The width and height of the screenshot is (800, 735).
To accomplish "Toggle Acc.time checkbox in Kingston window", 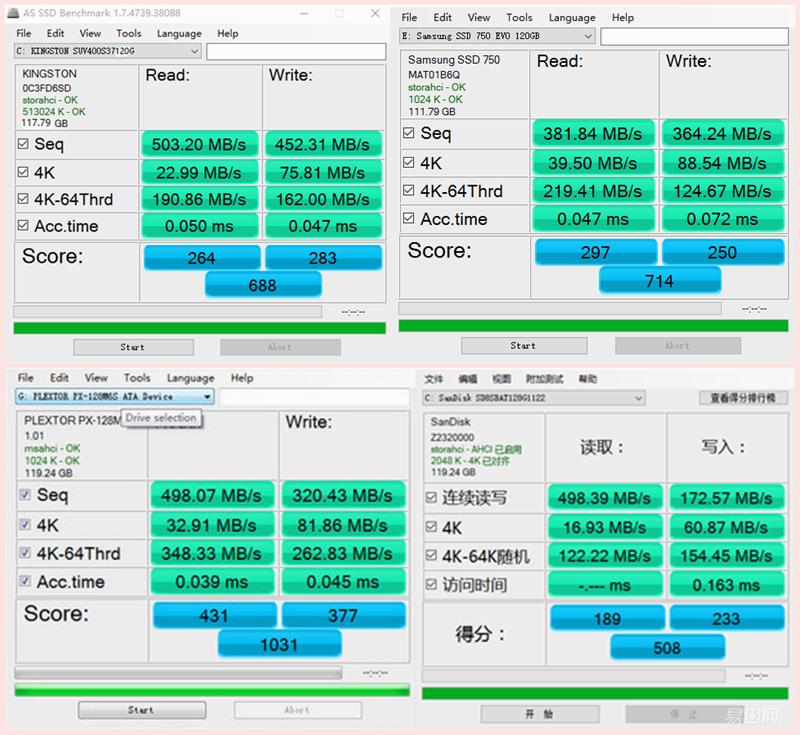I will click(x=23, y=225).
